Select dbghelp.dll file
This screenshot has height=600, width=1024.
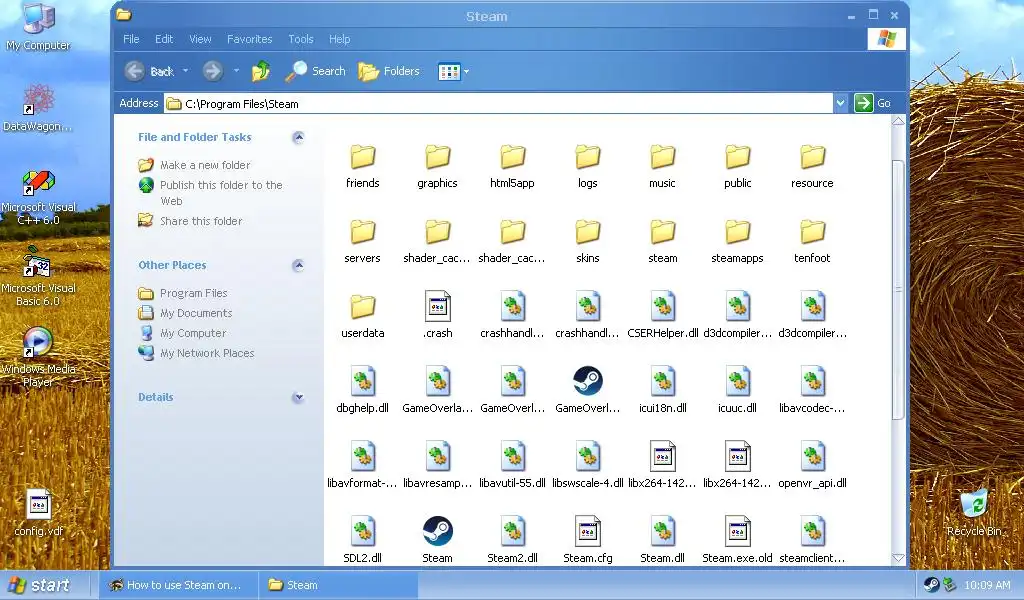coord(362,392)
